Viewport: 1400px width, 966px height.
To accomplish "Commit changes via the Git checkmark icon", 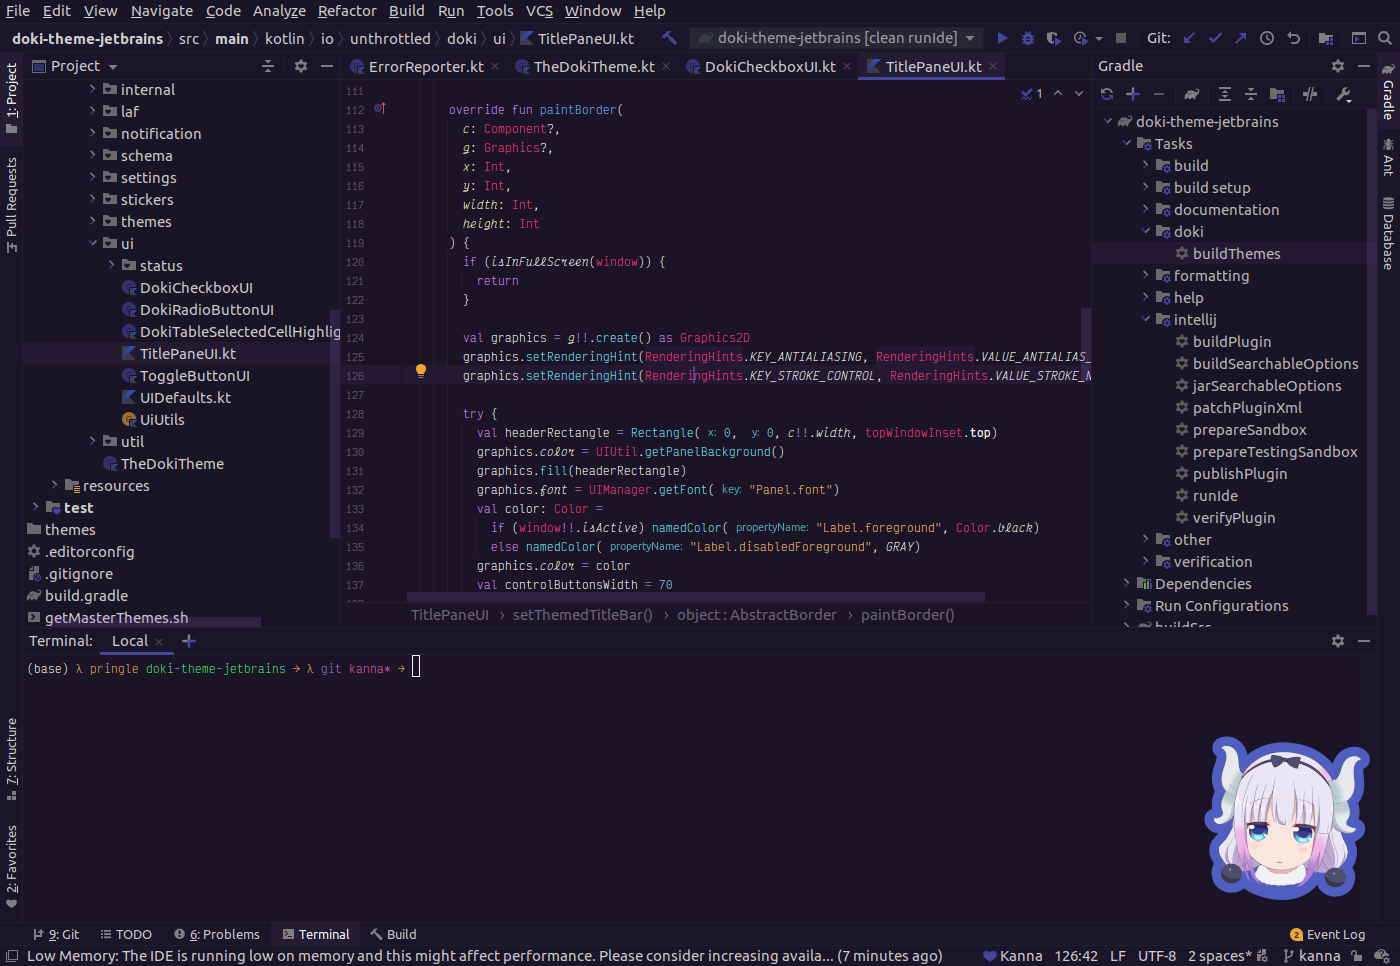I will coord(1214,37).
